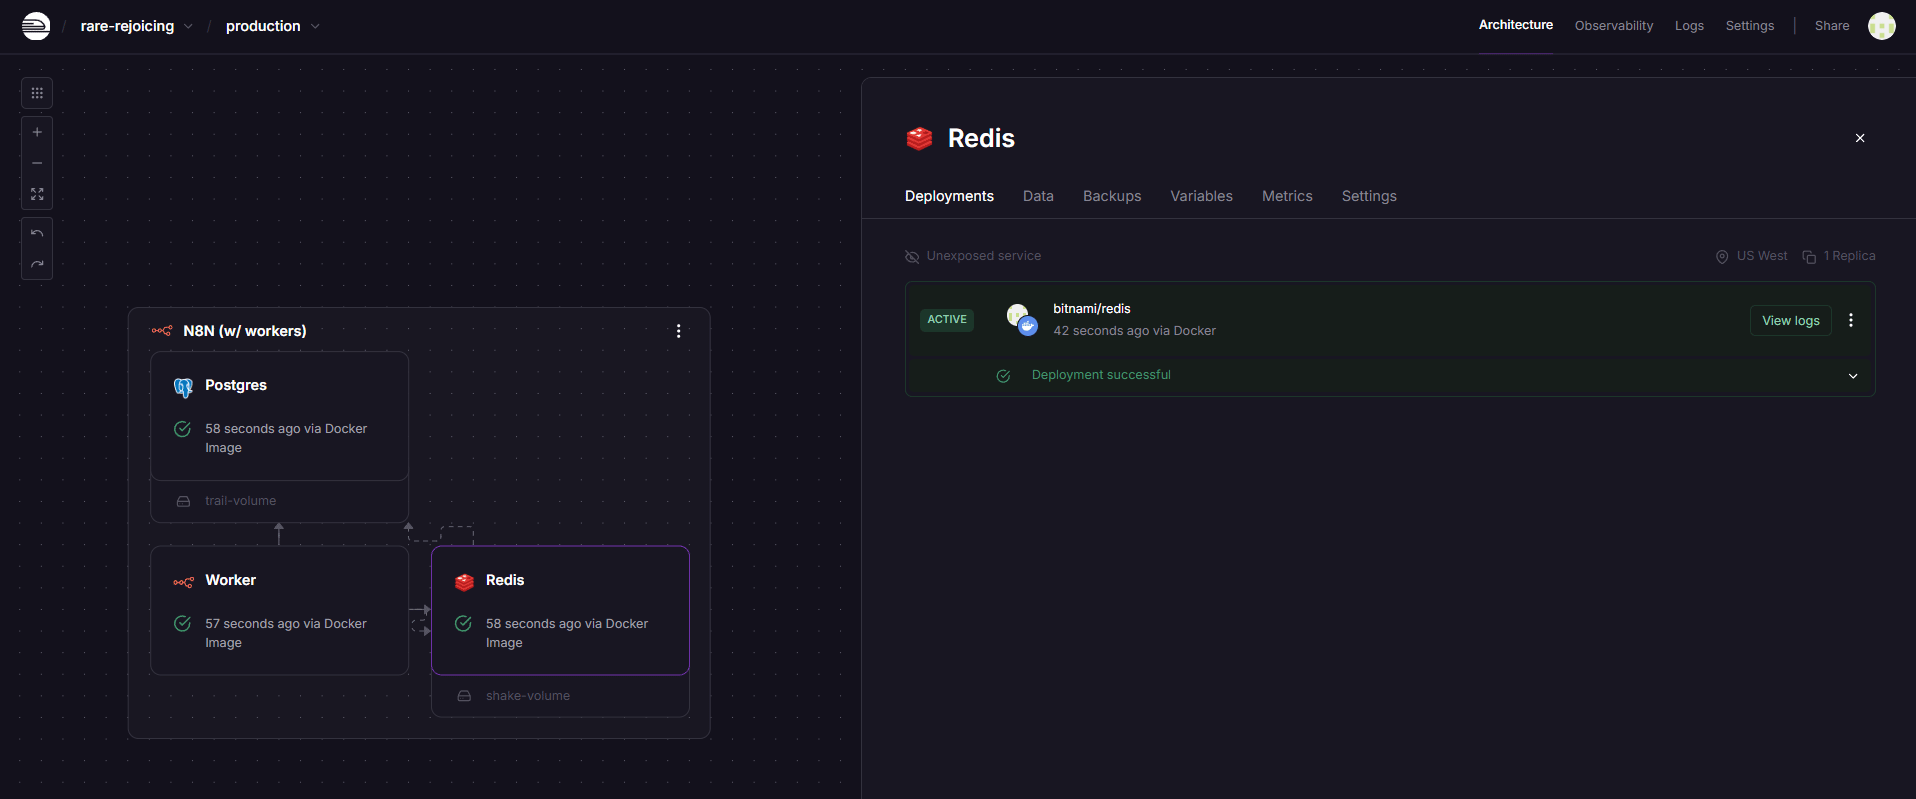The width and height of the screenshot is (1916, 799).
Task: Close the Redis service panel
Action: [1860, 138]
